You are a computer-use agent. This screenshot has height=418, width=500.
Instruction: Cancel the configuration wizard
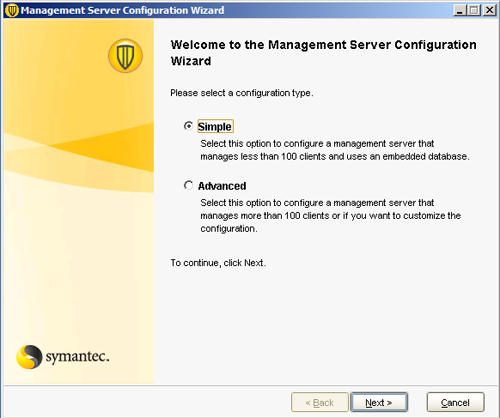point(455,402)
